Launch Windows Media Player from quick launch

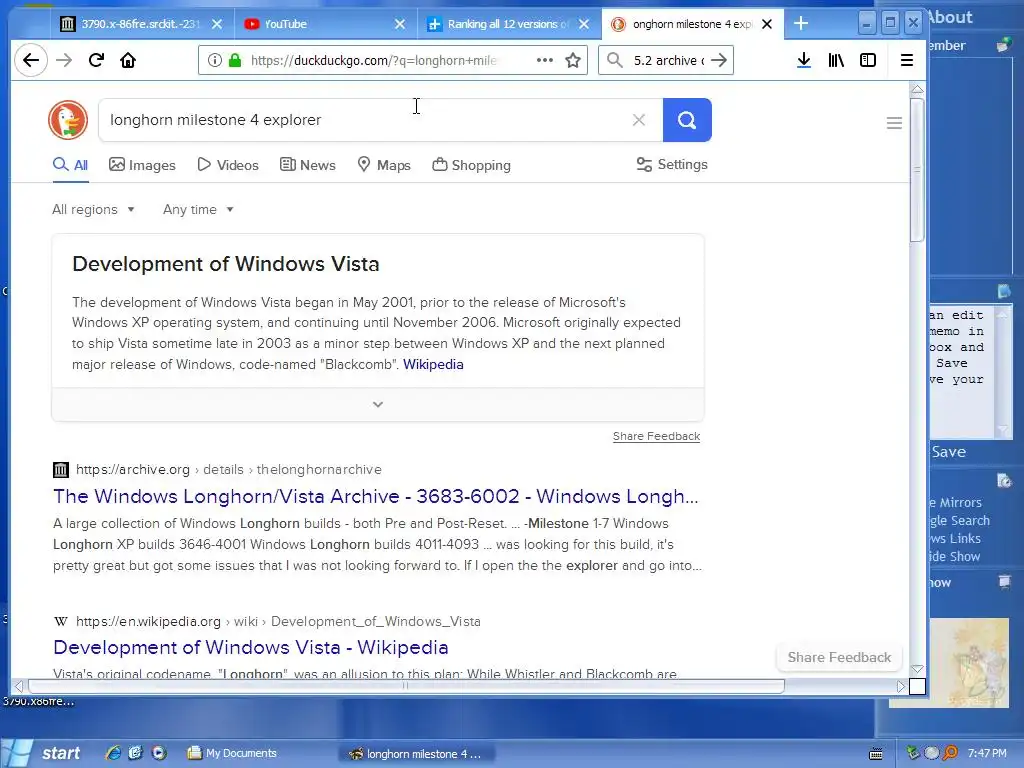click(159, 753)
